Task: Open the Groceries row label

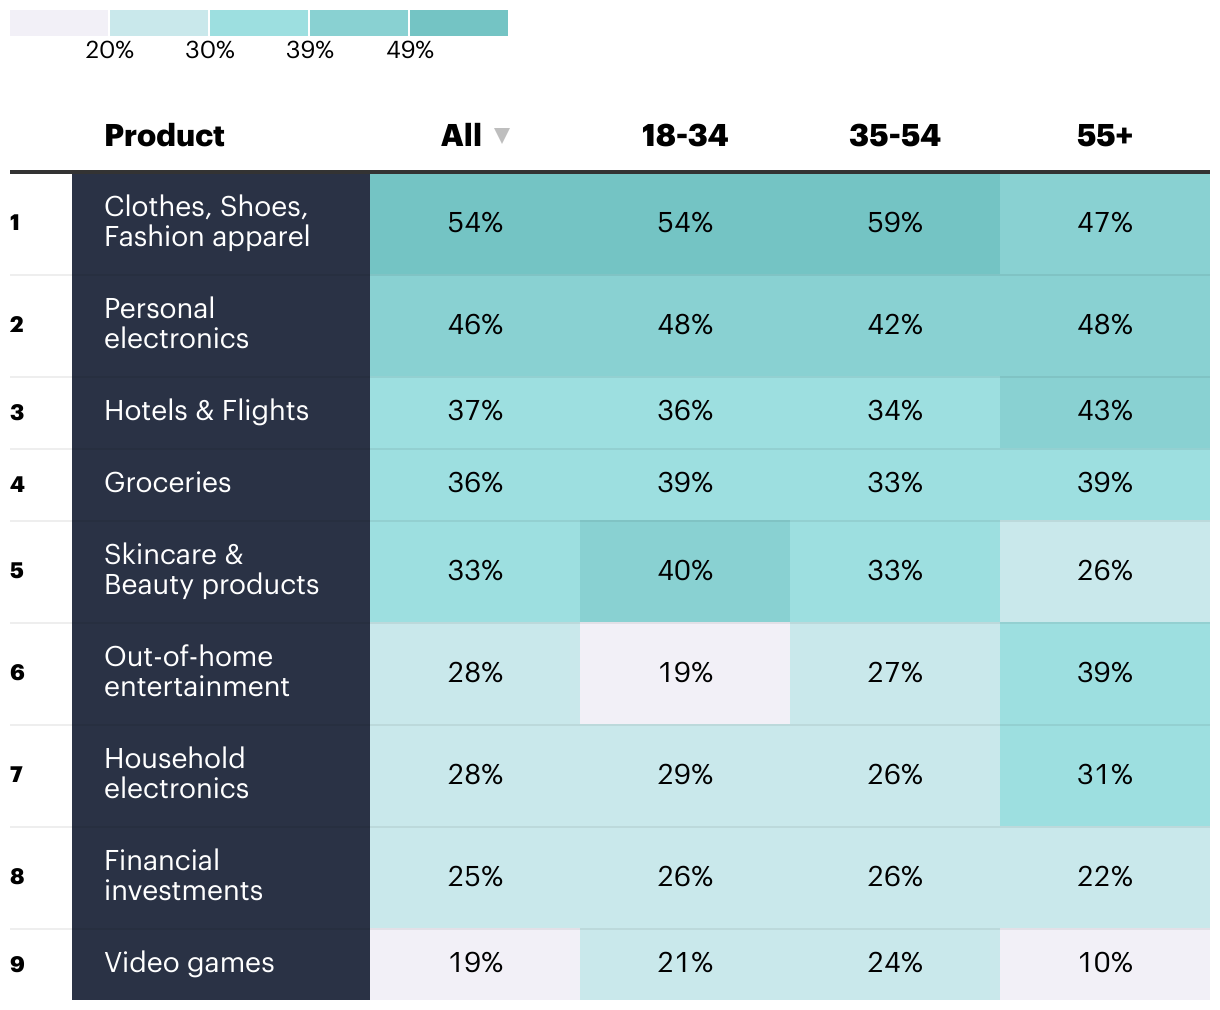Action: coord(167,483)
